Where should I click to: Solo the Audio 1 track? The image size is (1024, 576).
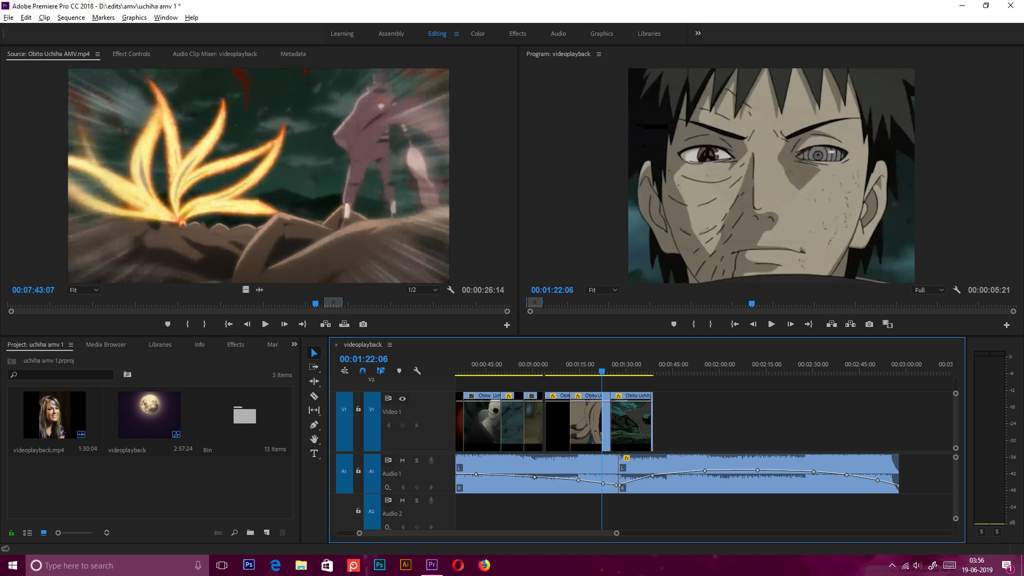(x=417, y=460)
